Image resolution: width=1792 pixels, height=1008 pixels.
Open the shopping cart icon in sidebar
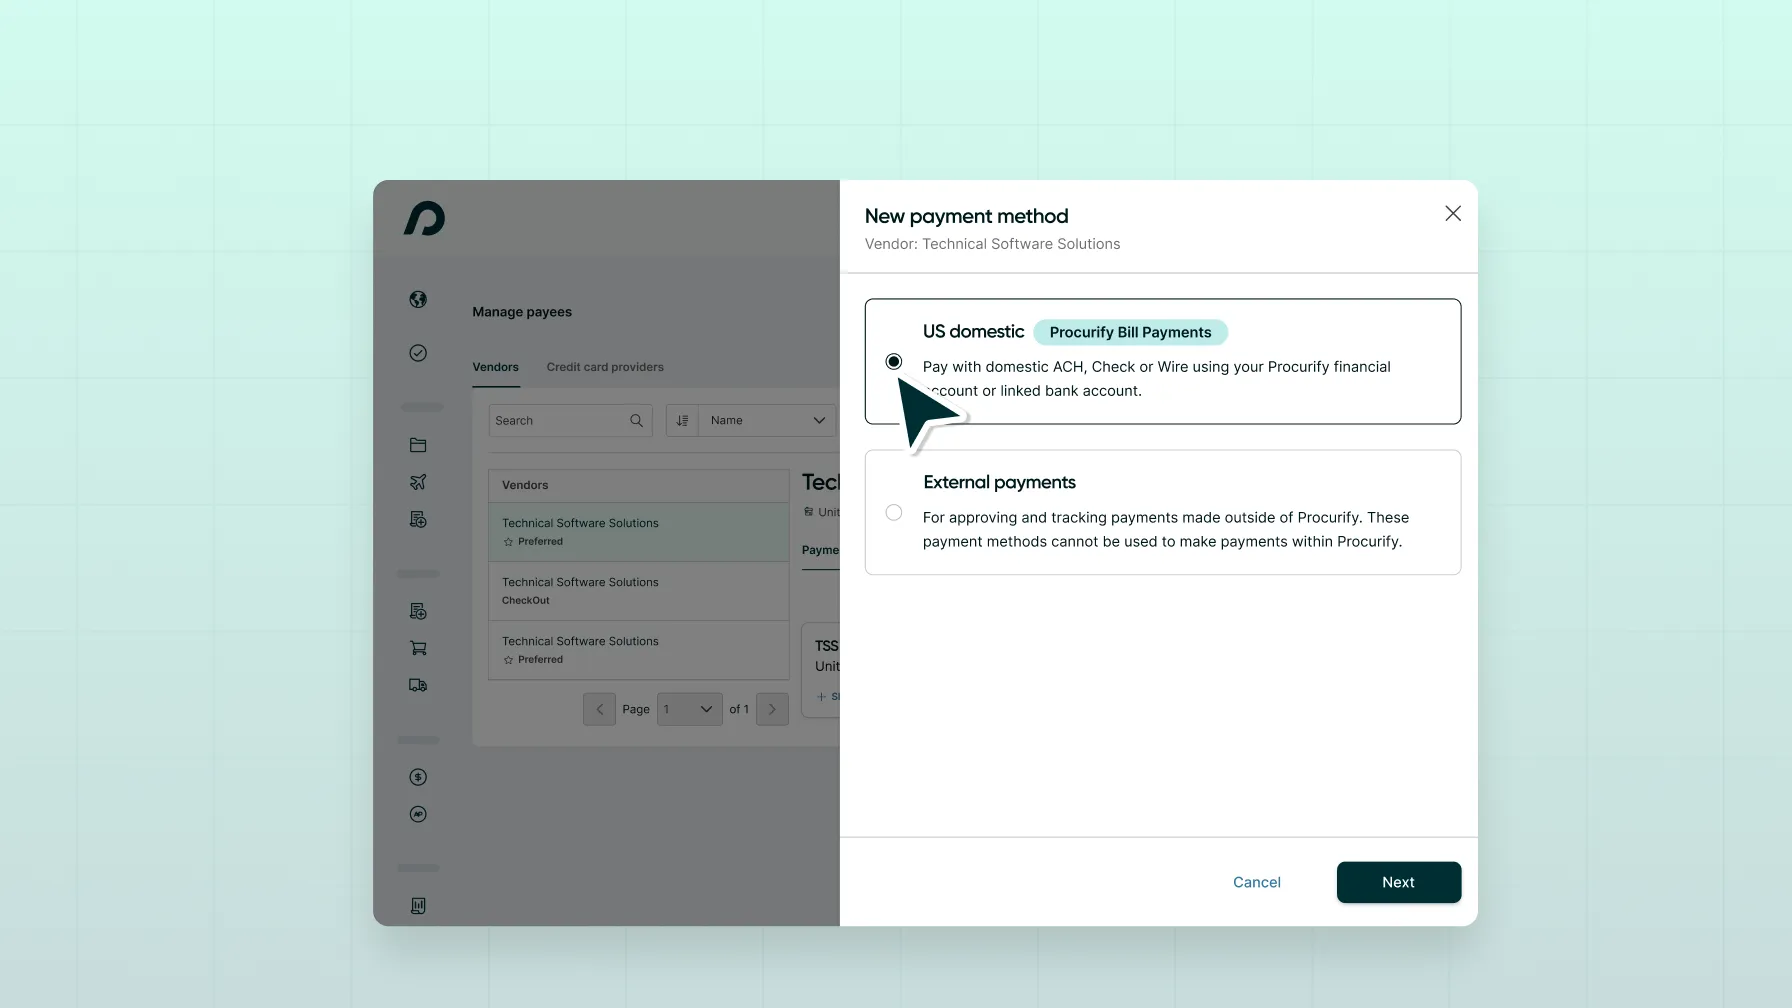click(x=418, y=648)
